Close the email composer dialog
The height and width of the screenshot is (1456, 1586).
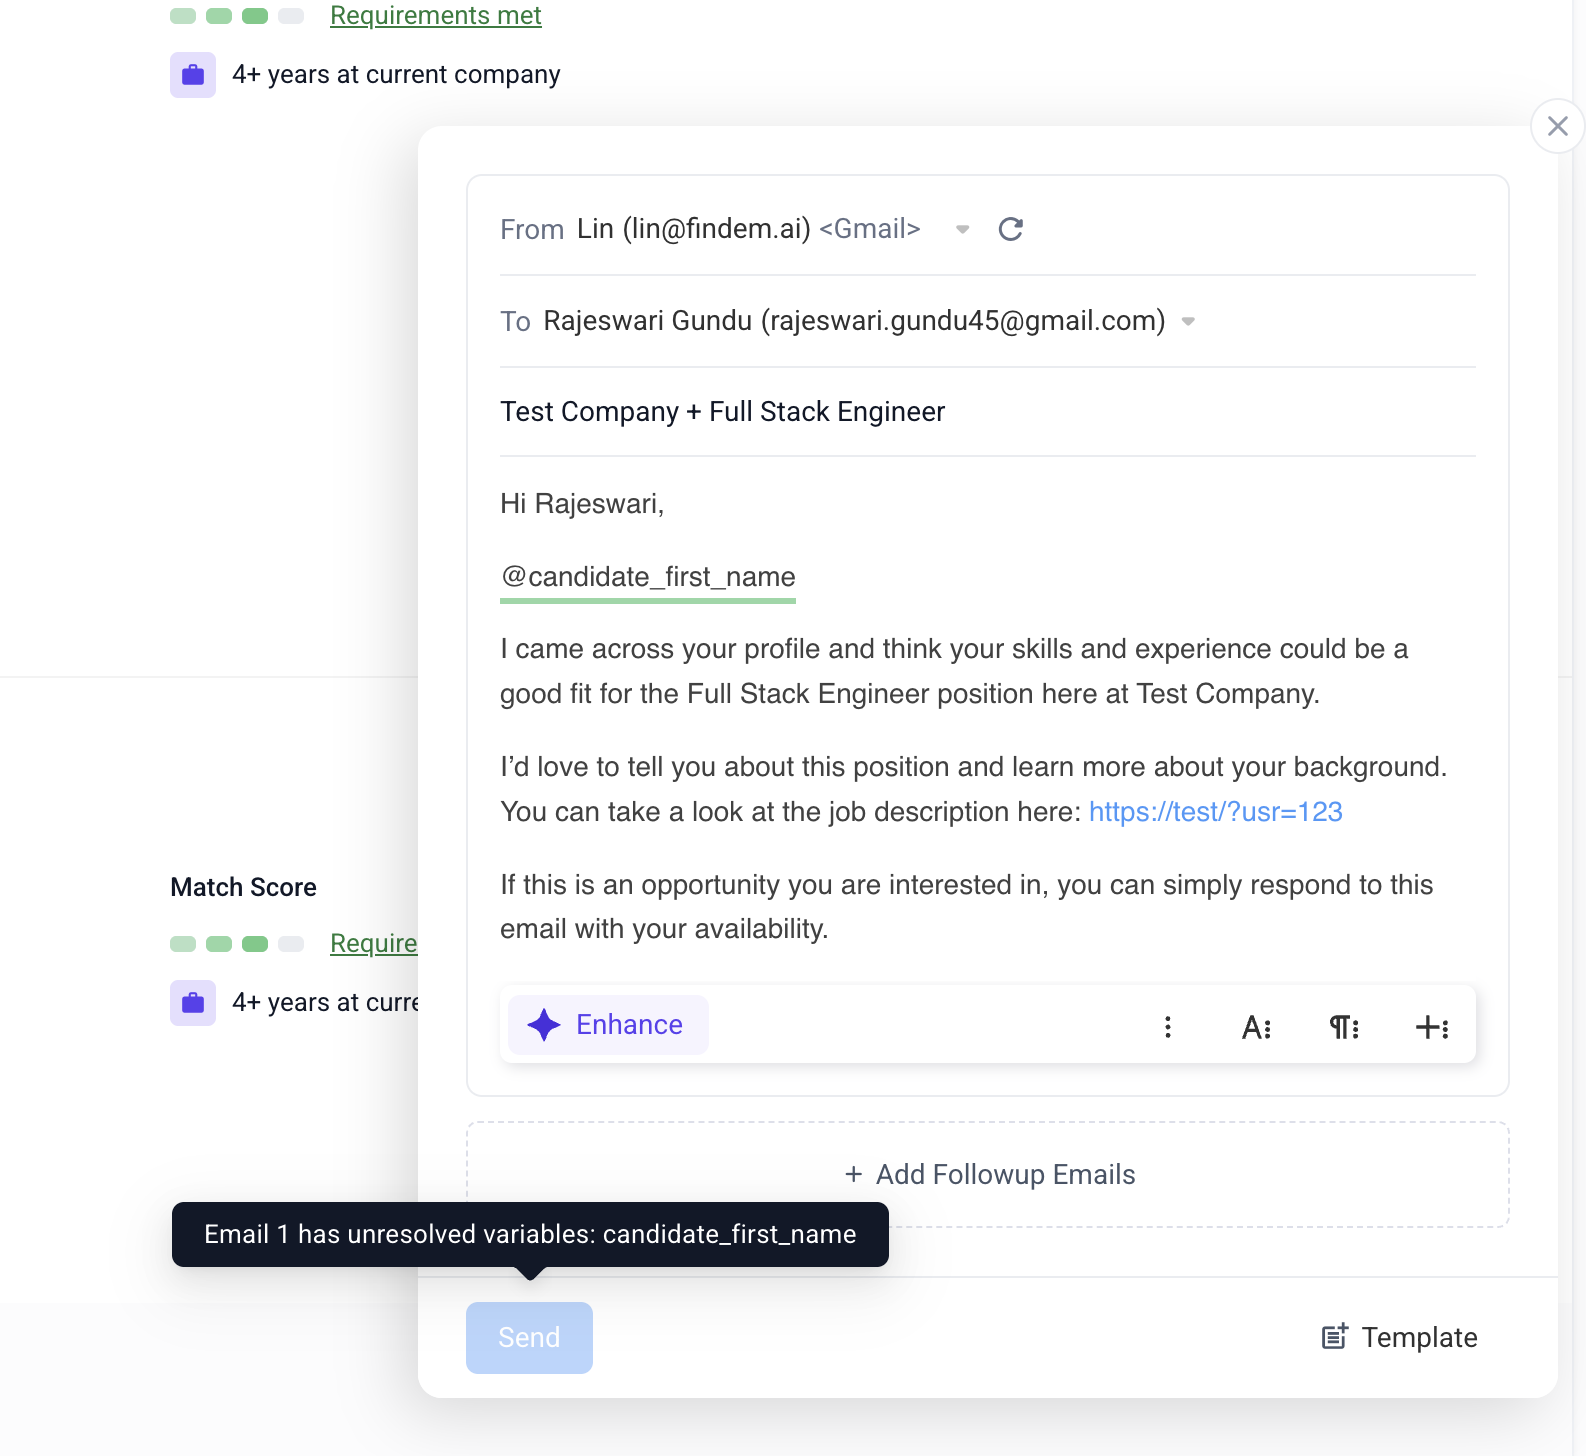[x=1557, y=126]
